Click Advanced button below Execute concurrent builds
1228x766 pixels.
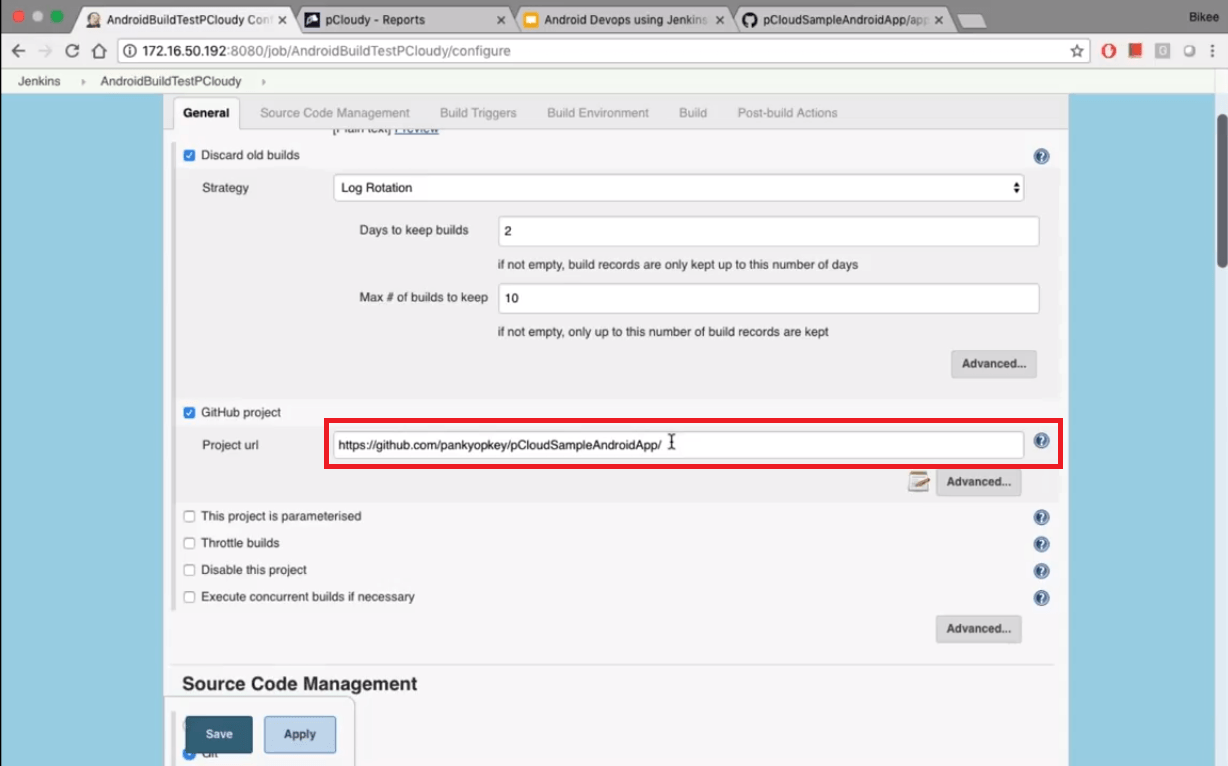click(x=979, y=629)
